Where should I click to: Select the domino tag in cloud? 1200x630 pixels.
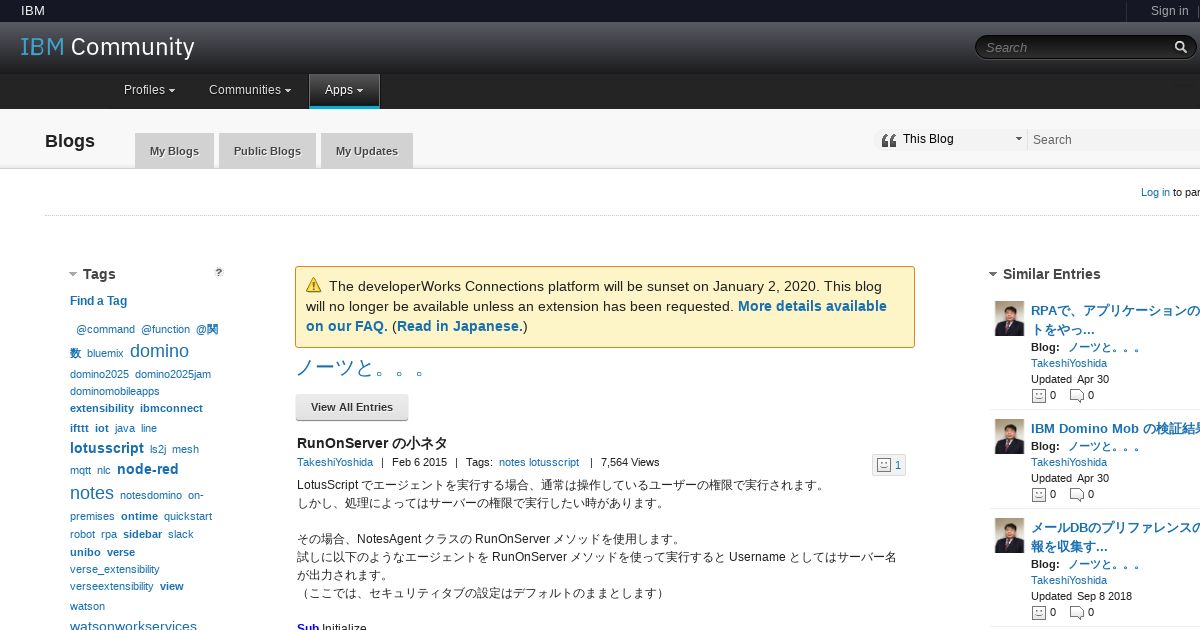(x=159, y=351)
